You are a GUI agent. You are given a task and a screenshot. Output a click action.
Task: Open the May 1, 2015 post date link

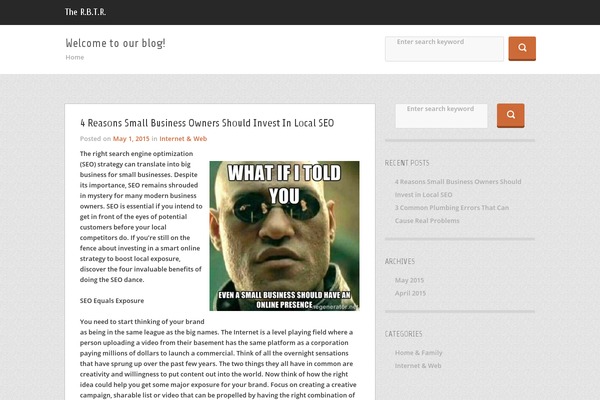click(x=131, y=139)
